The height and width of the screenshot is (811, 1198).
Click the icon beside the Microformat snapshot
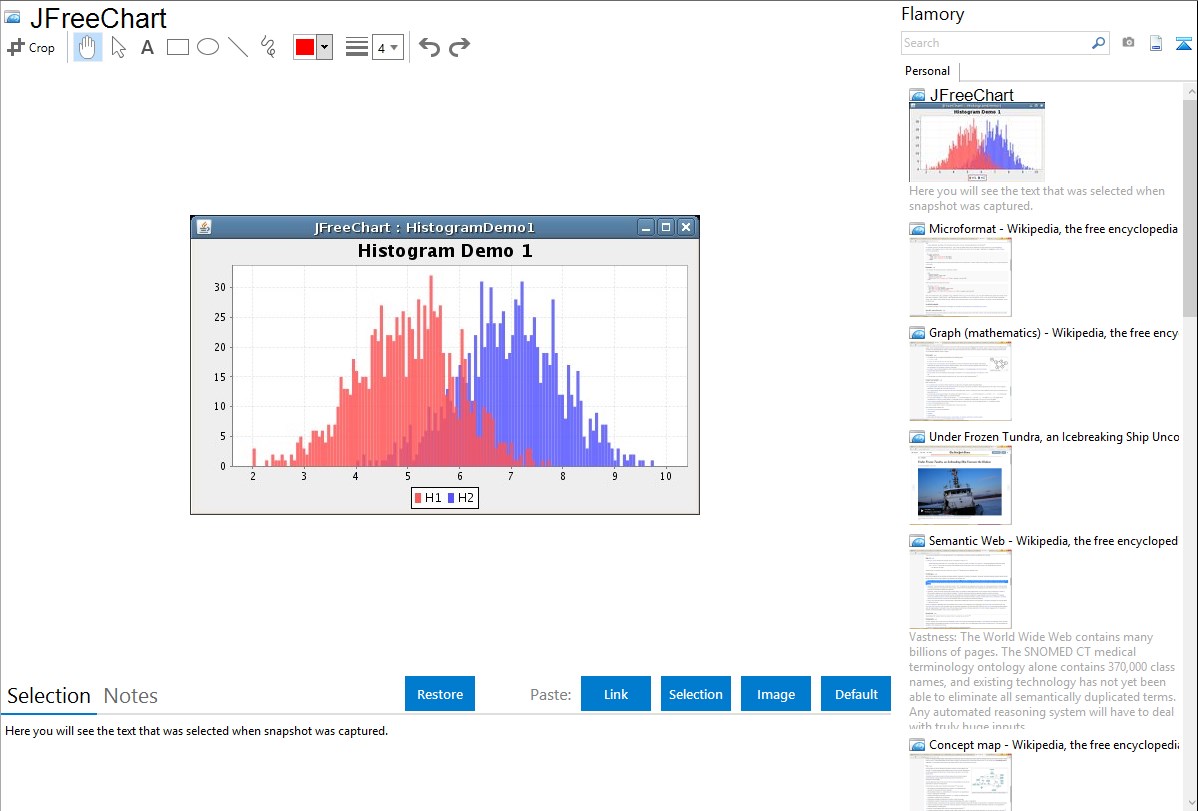pyautogui.click(x=918, y=229)
